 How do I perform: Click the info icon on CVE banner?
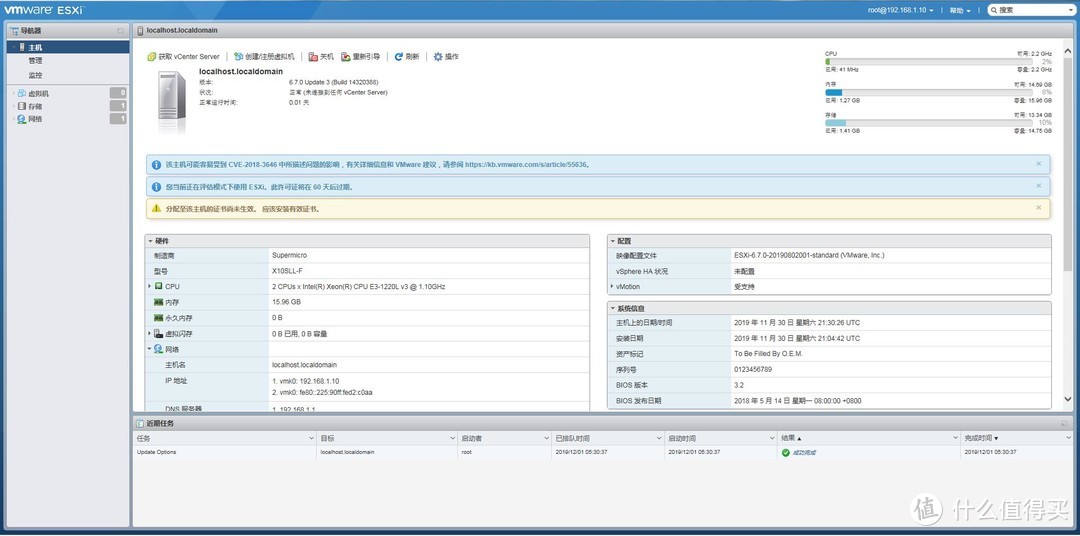coord(156,165)
